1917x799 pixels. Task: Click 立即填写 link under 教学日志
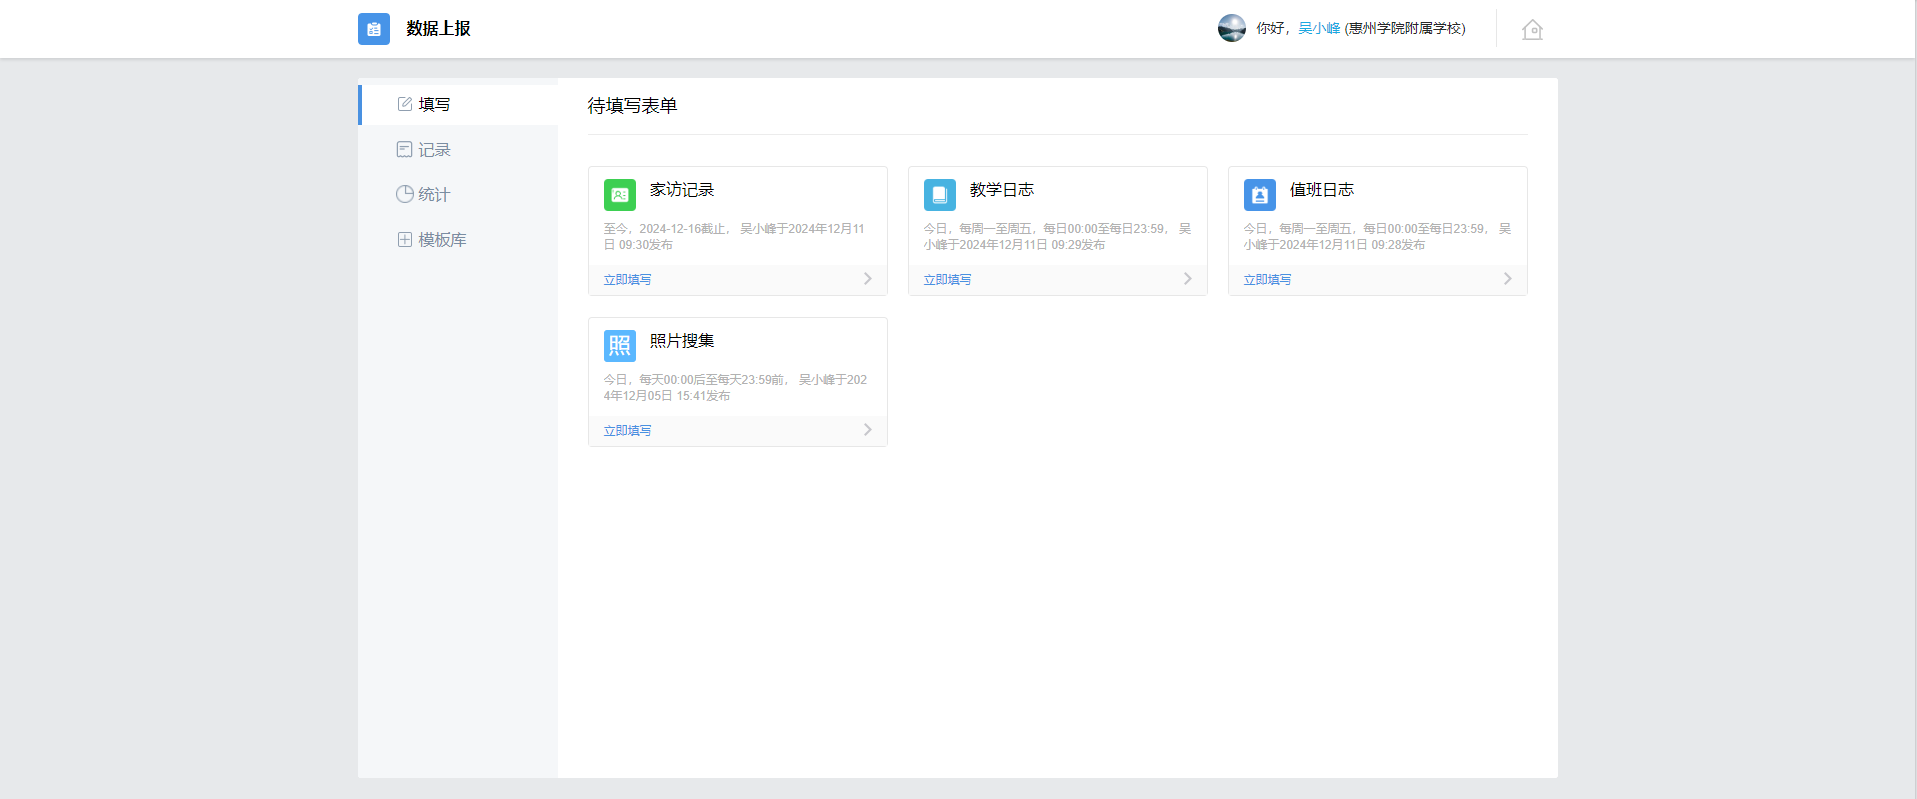tap(947, 280)
